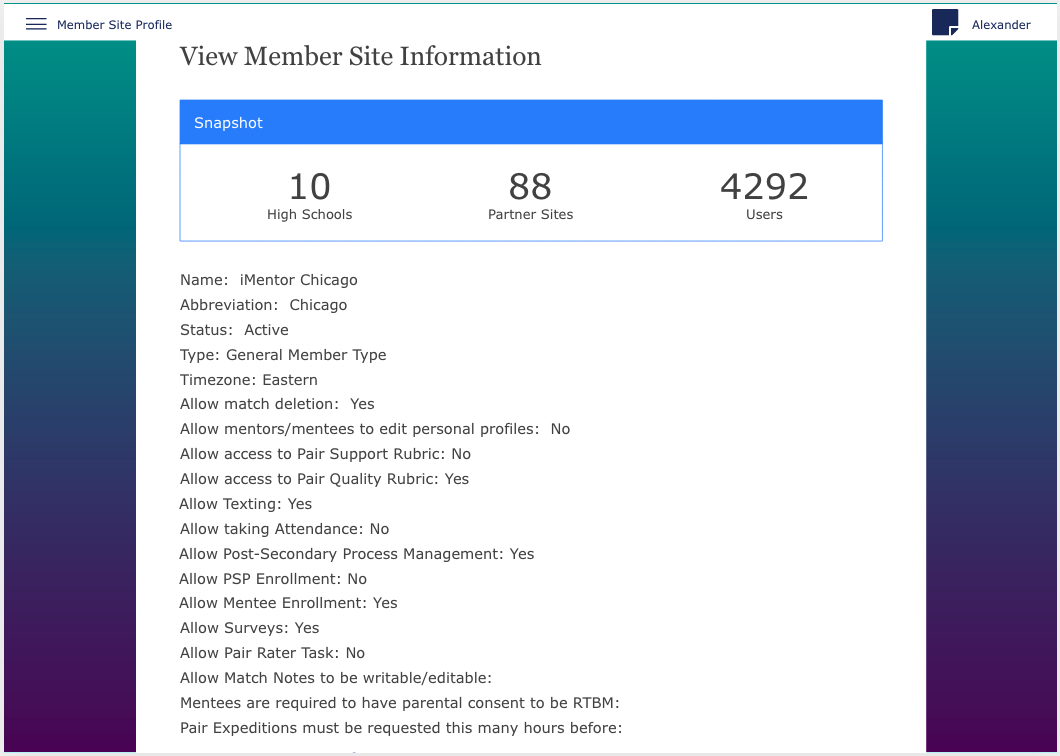Image resolution: width=1060 pixels, height=756 pixels.
Task: Click Allow access to Pair Support Rubric line
Action: 325,454
